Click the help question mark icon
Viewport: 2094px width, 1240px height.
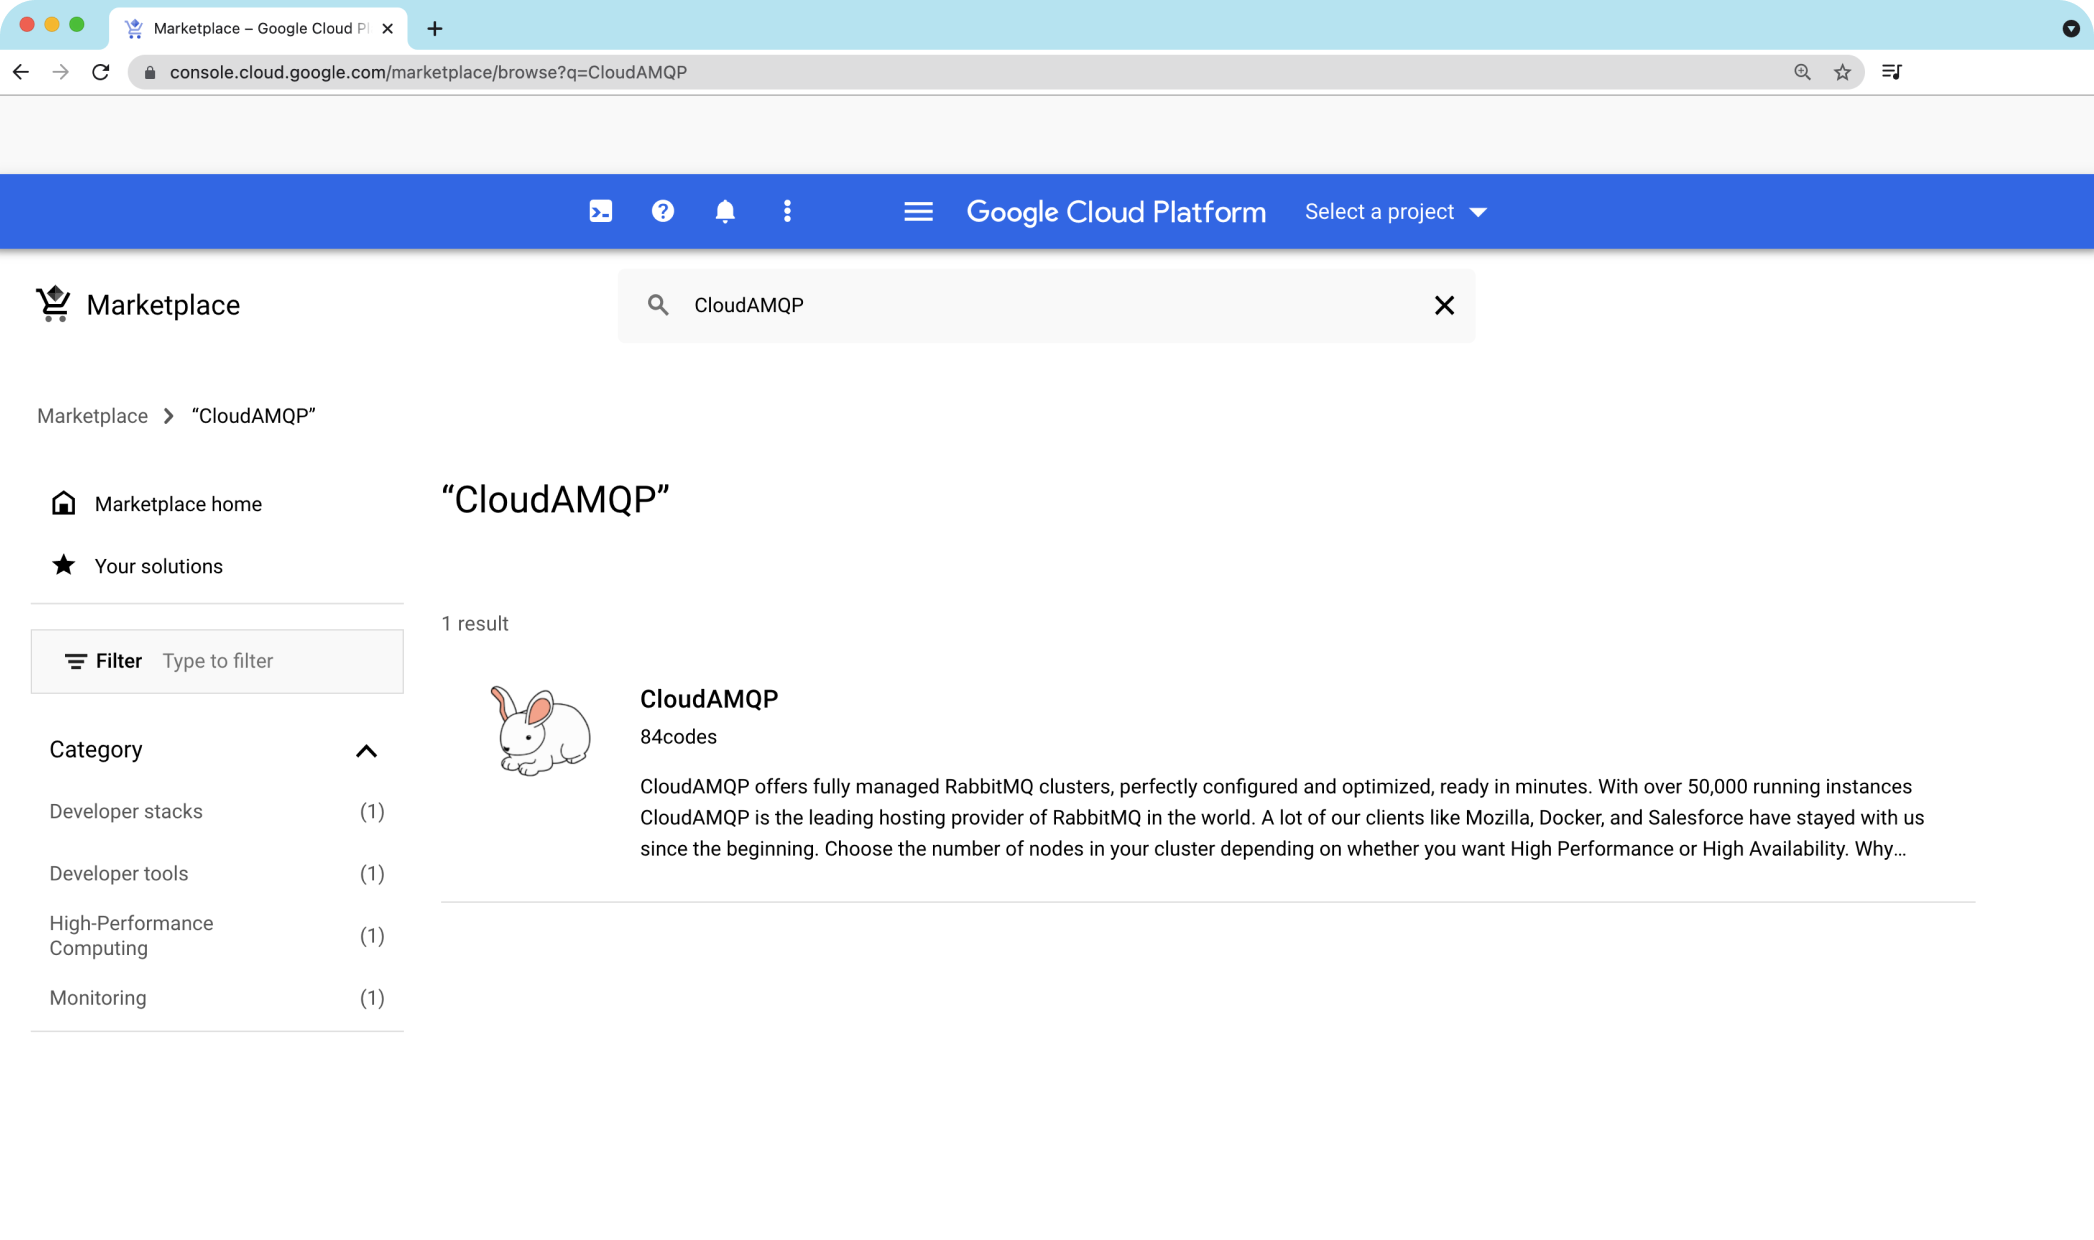[663, 211]
